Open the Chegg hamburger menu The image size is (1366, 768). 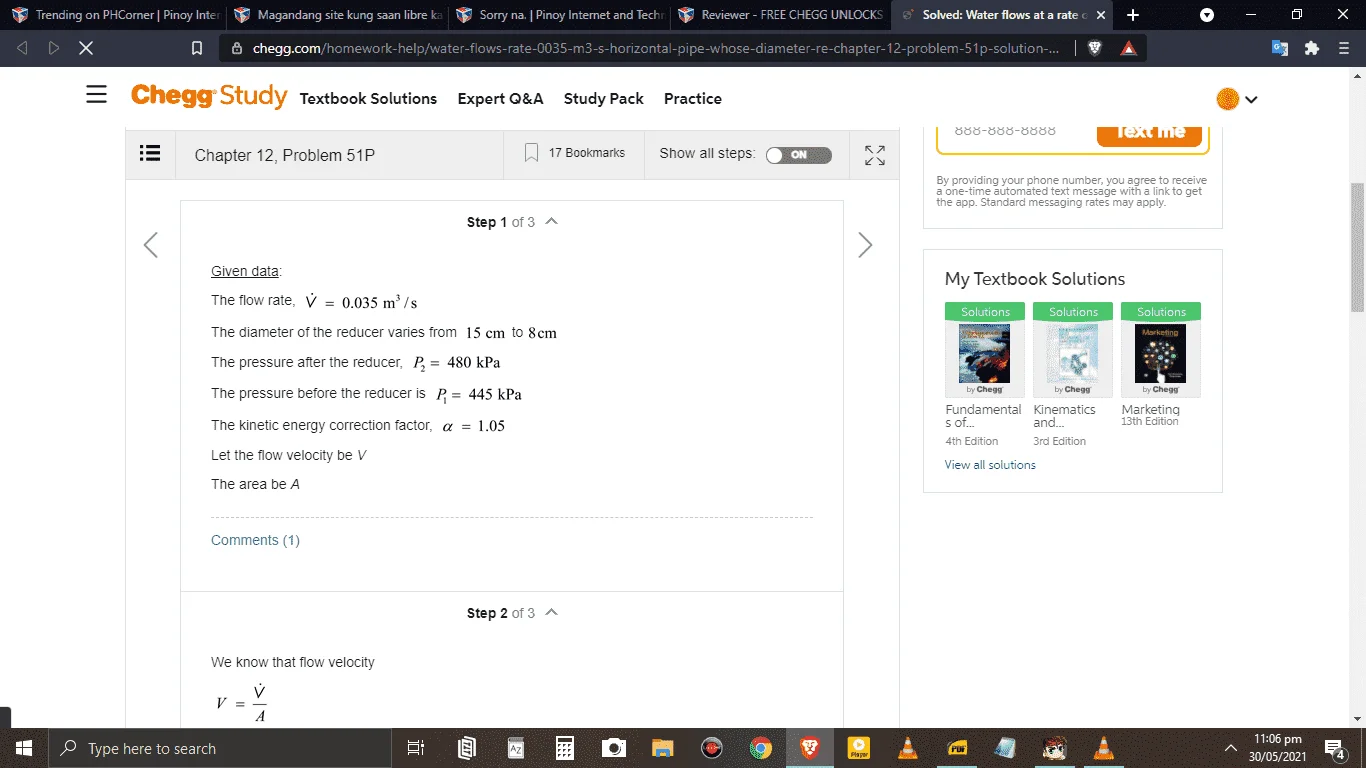coord(96,94)
